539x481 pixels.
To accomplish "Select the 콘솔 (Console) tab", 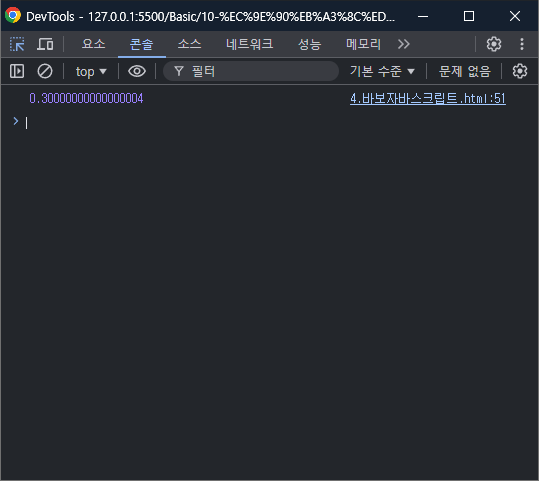I will tap(141, 44).
